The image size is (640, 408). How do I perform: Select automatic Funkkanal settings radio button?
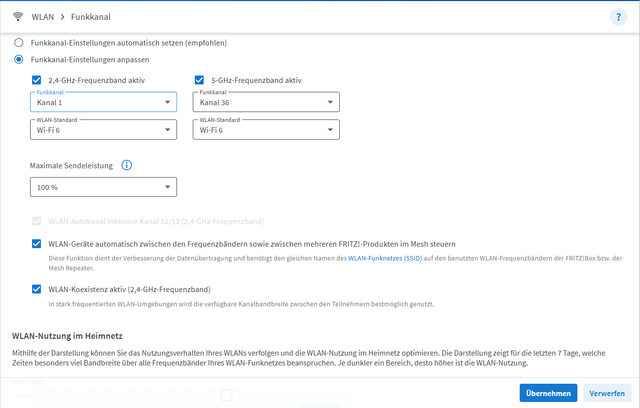(x=19, y=42)
